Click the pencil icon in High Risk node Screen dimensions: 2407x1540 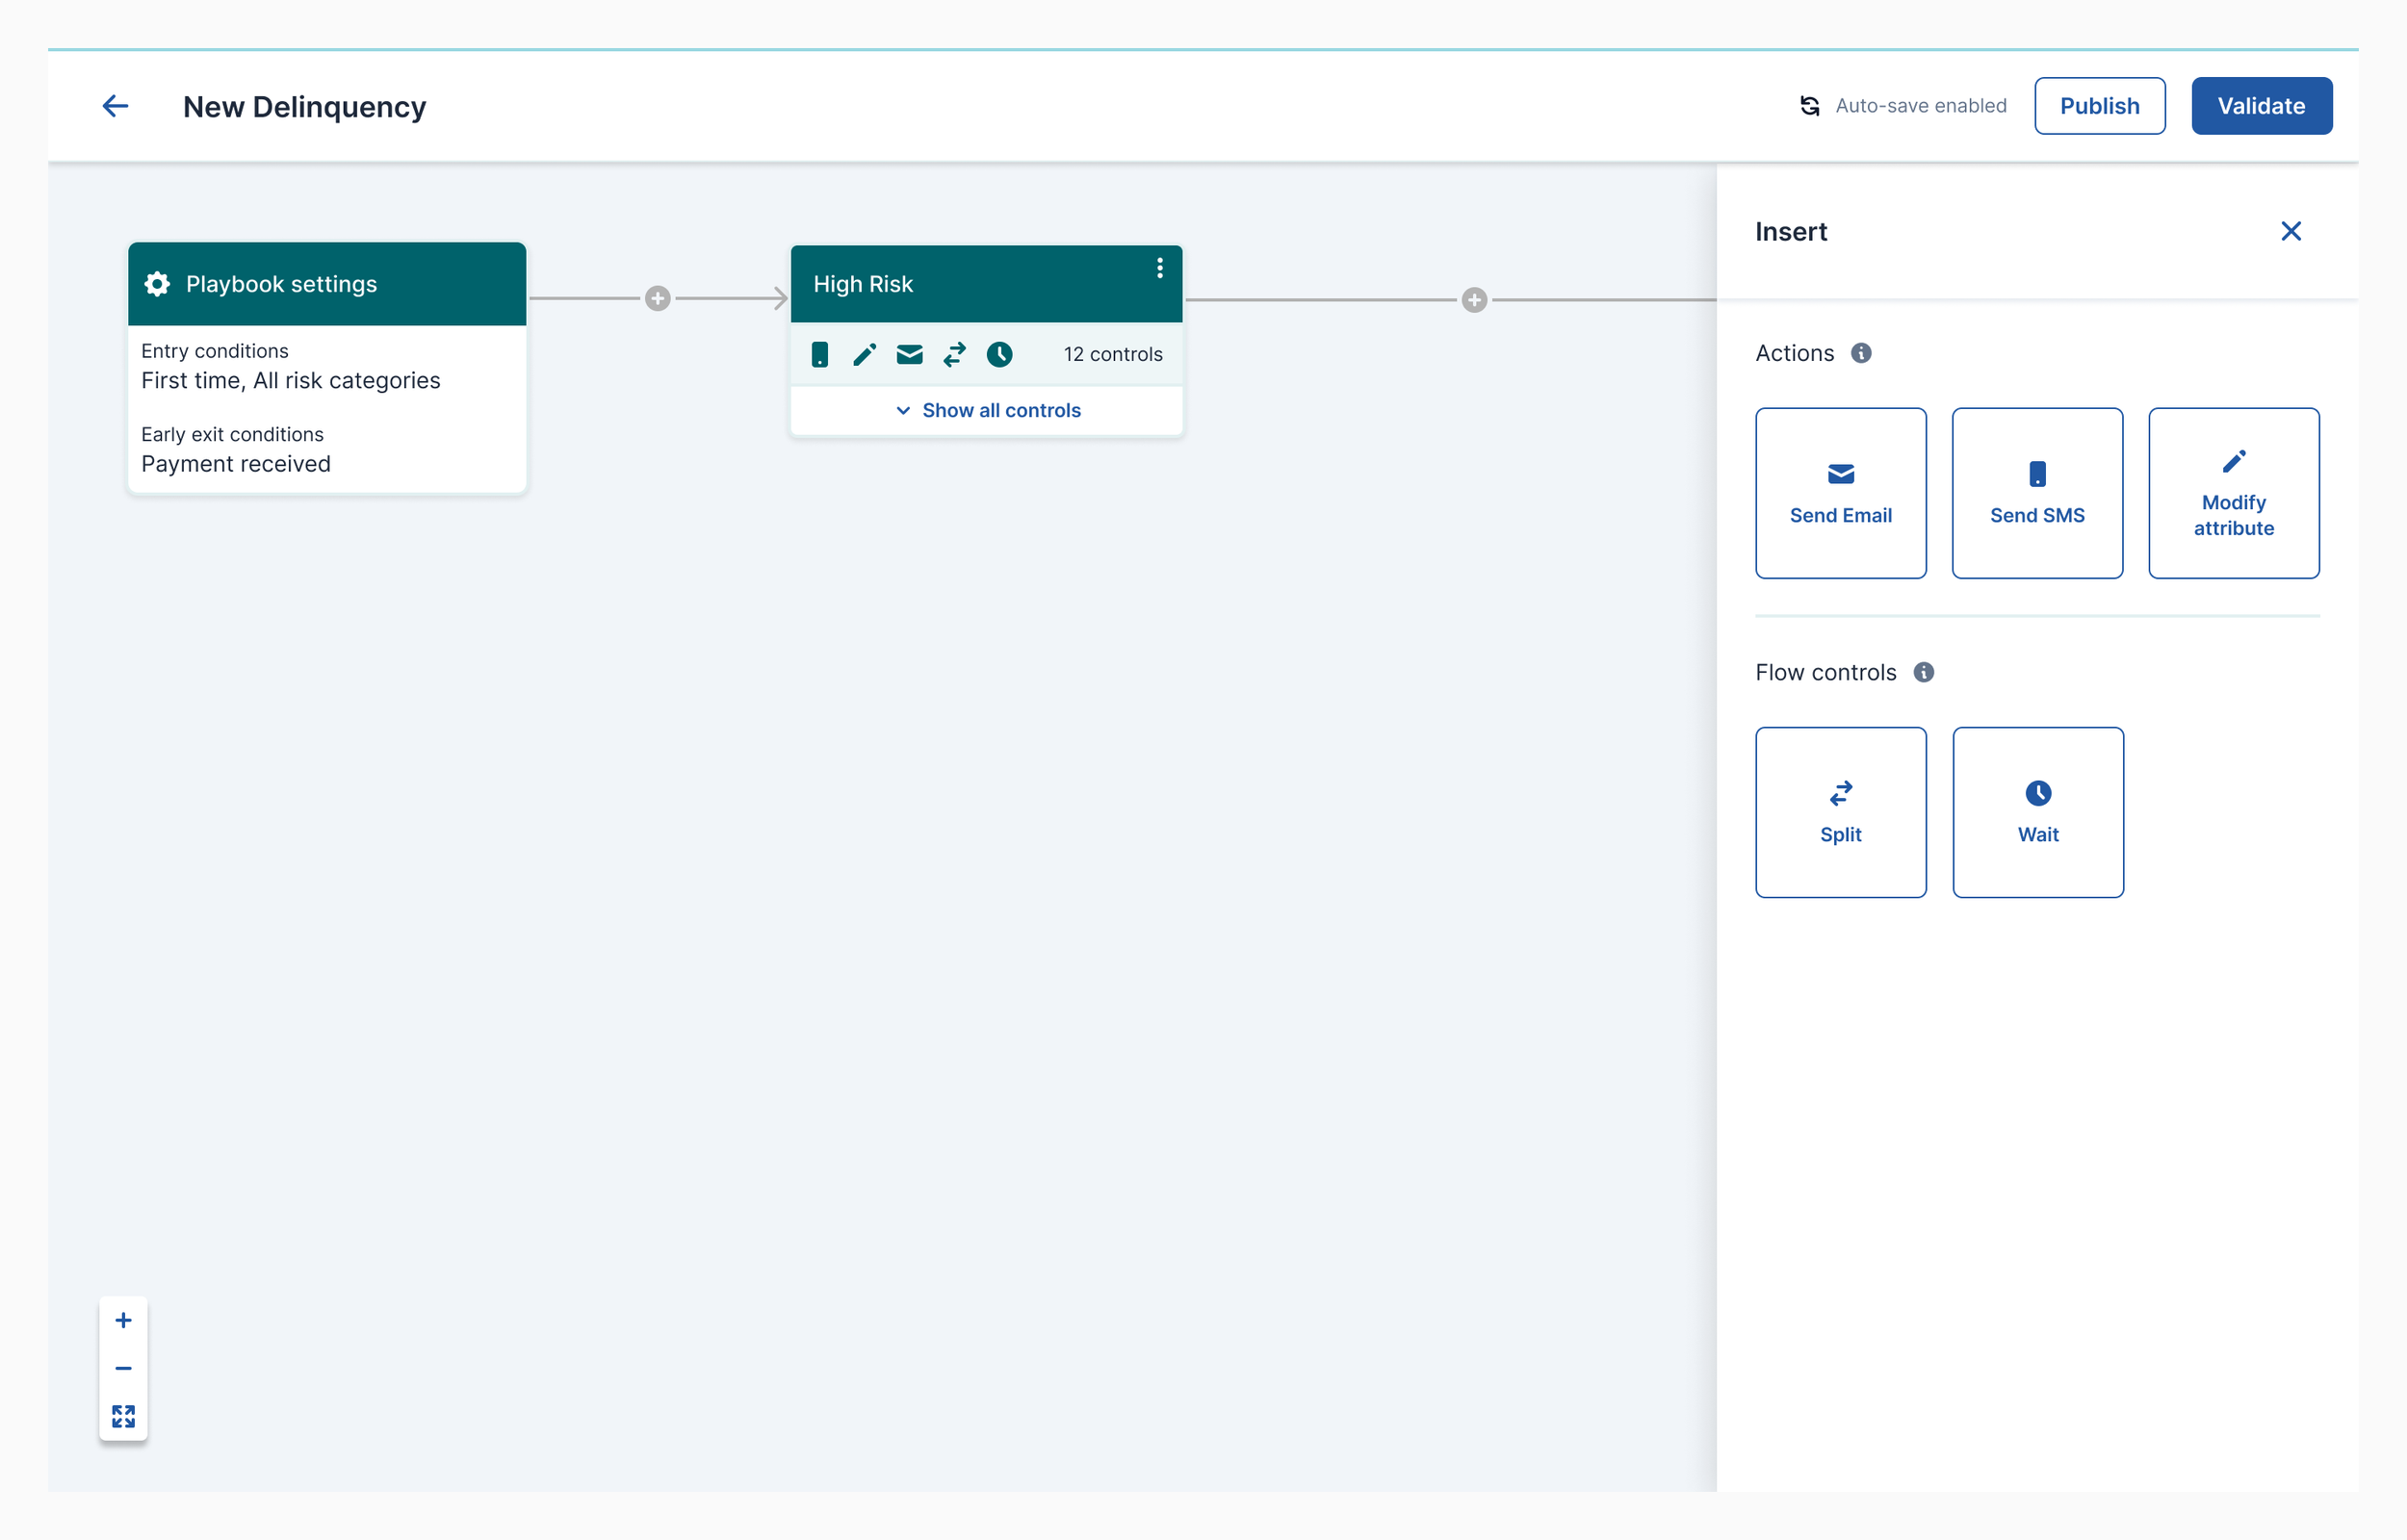864,354
